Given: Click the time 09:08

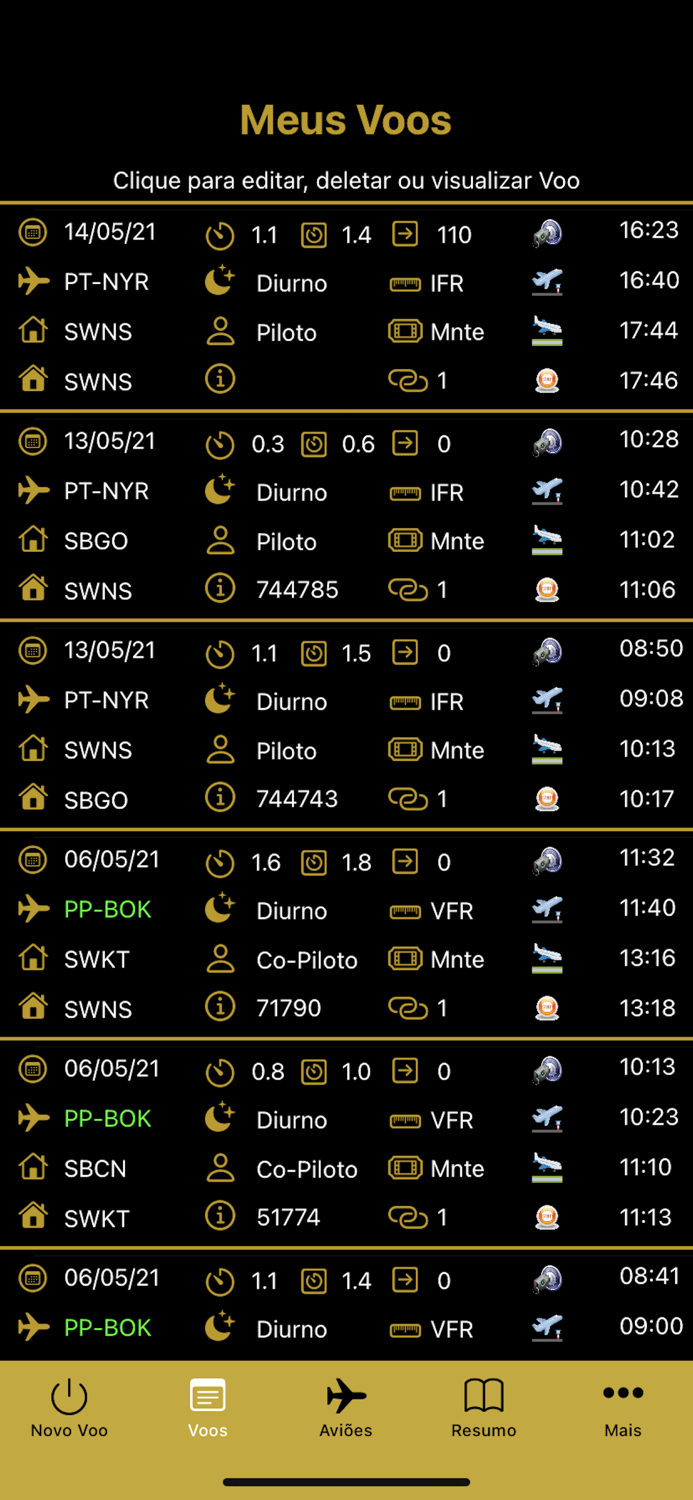Looking at the screenshot, I should [x=651, y=698].
